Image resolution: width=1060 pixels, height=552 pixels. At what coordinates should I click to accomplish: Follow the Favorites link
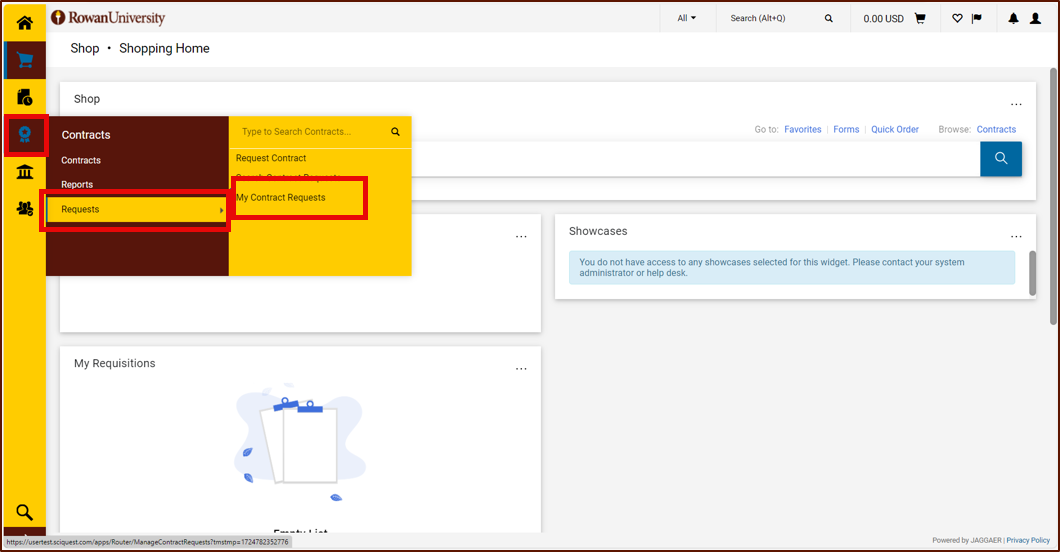(802, 129)
